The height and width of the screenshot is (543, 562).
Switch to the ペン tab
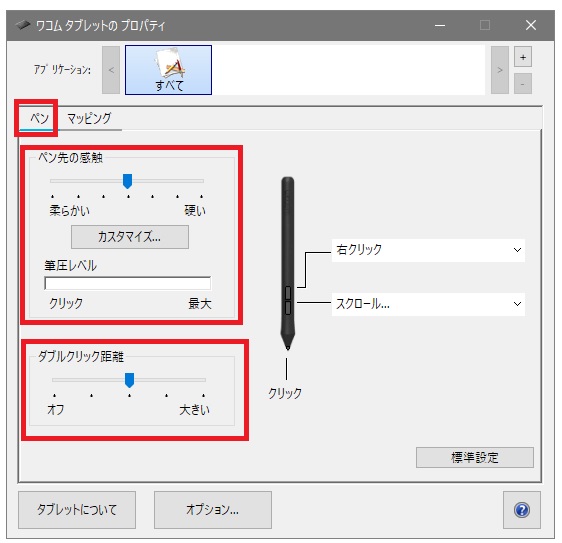39,118
